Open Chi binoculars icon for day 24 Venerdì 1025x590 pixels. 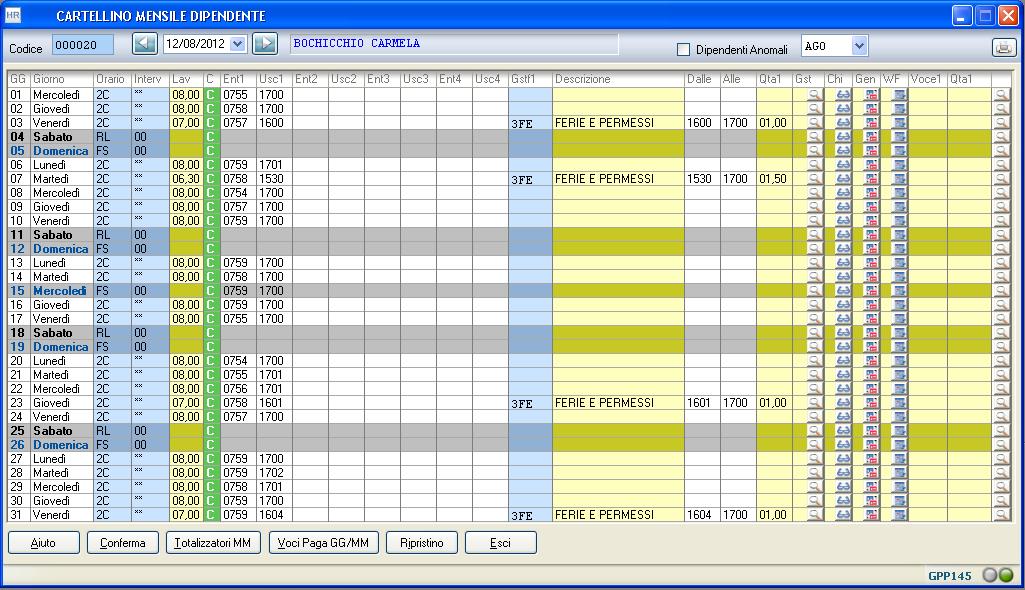(843, 417)
